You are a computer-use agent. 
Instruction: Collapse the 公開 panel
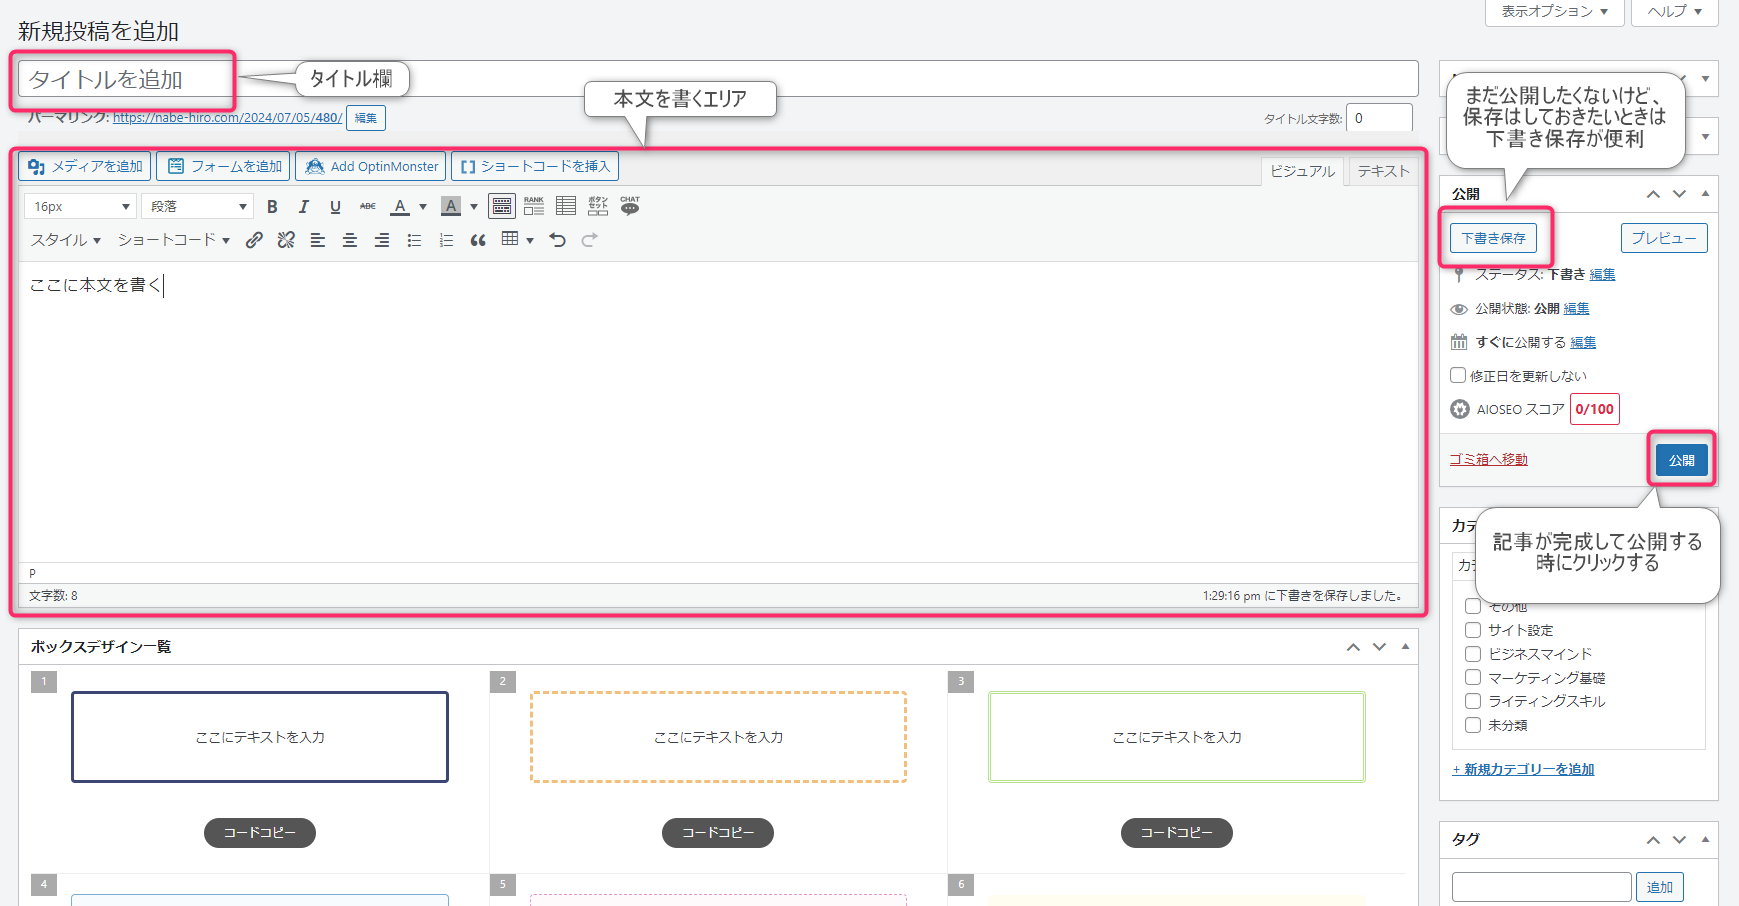coord(1705,194)
